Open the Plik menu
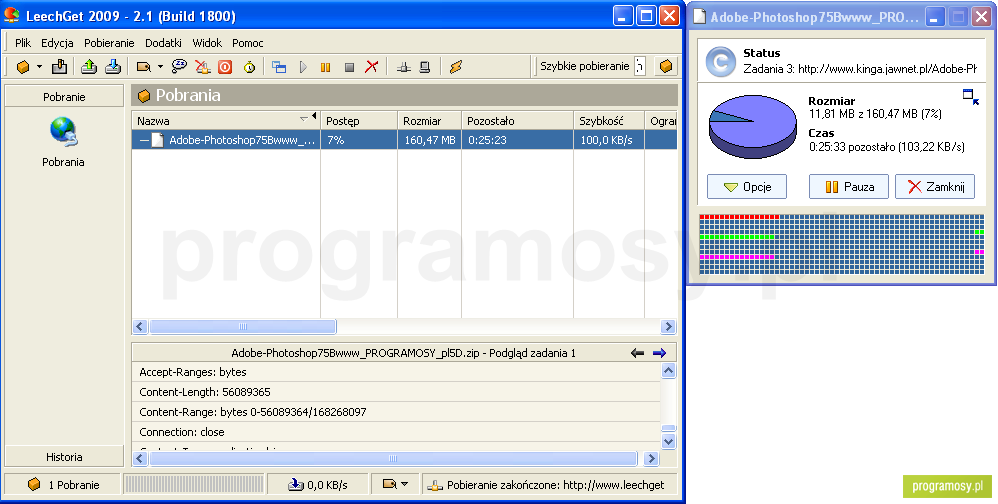Screen dimensions: 998x504 (23, 43)
